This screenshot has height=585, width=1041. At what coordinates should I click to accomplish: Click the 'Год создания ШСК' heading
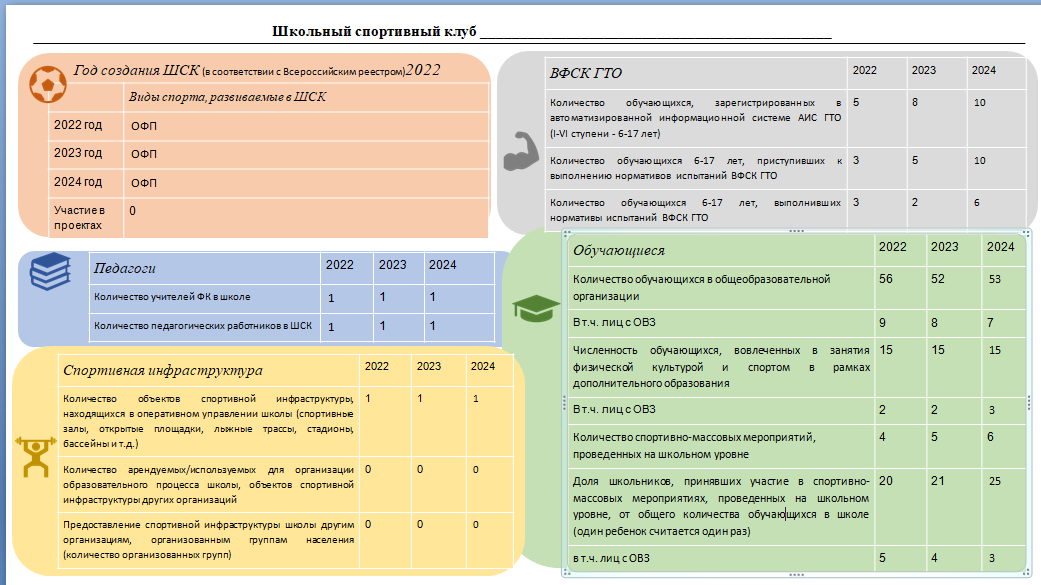click(136, 70)
